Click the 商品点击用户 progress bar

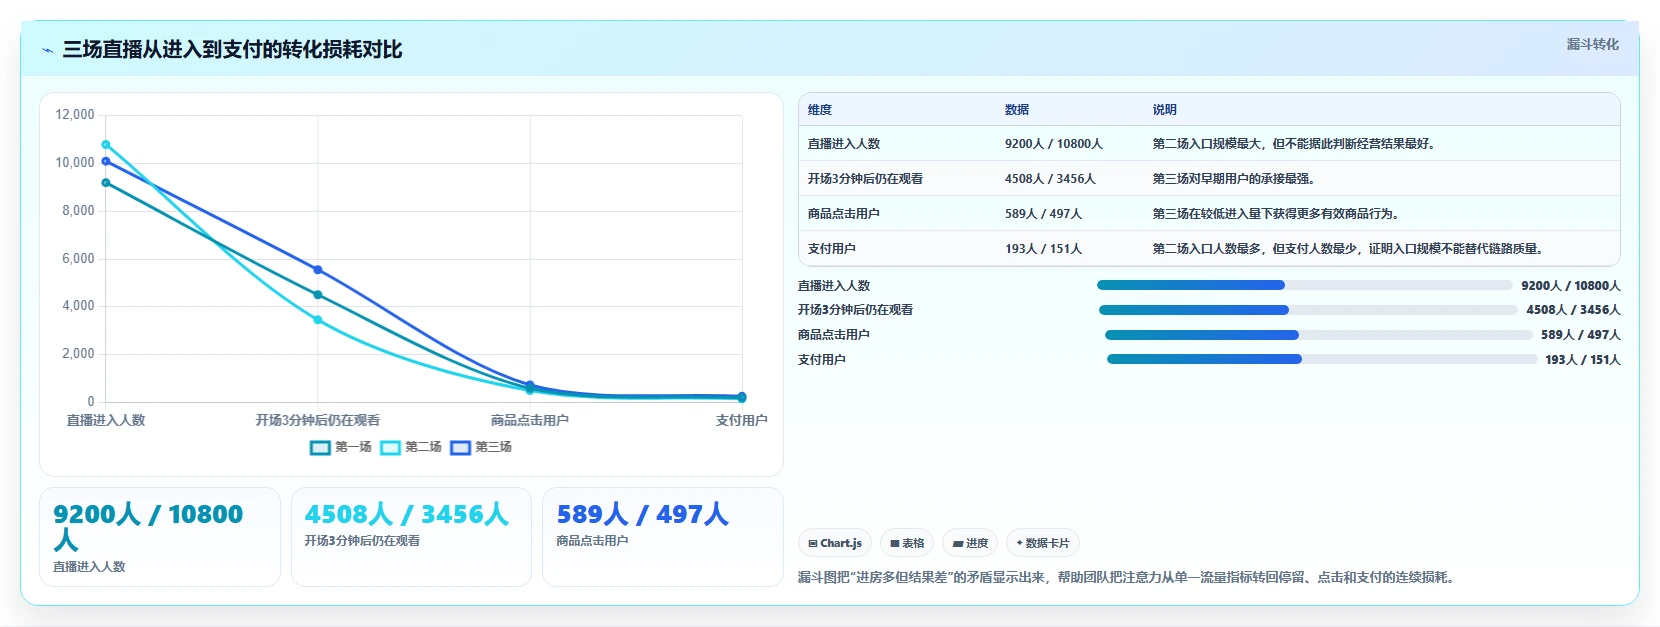(1319, 335)
